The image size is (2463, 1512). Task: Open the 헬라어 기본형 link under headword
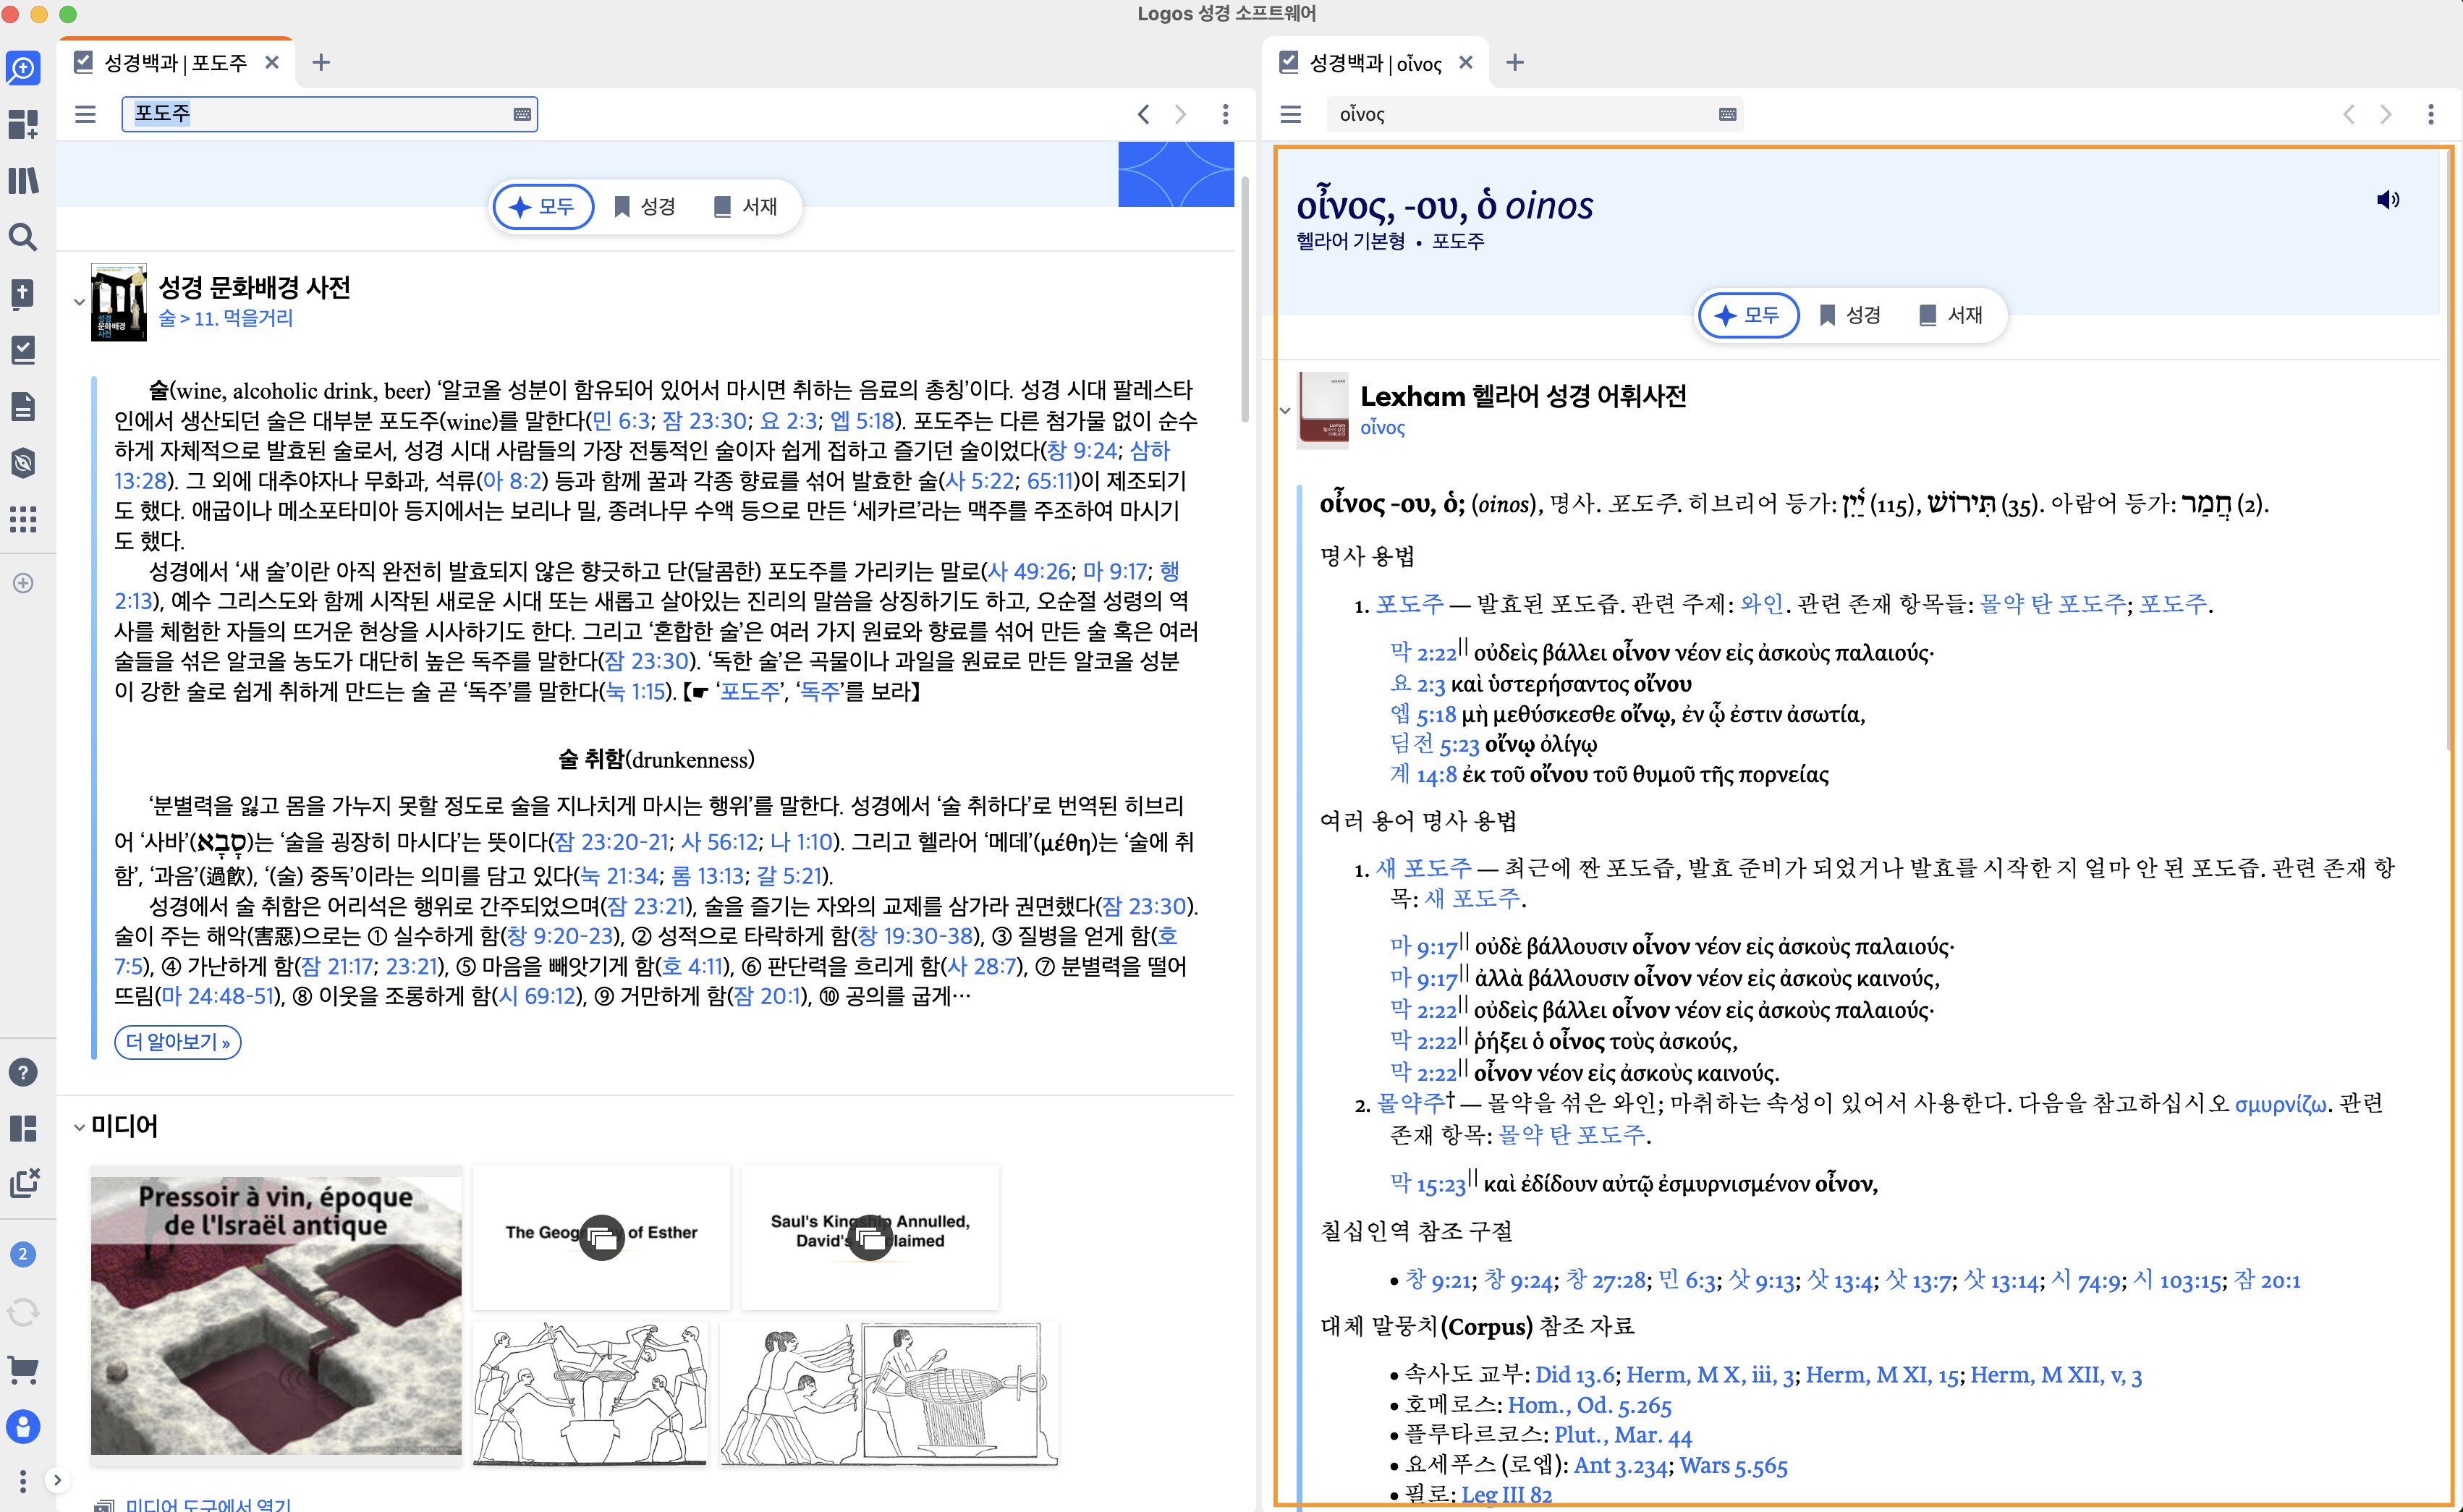pyautogui.click(x=1351, y=241)
